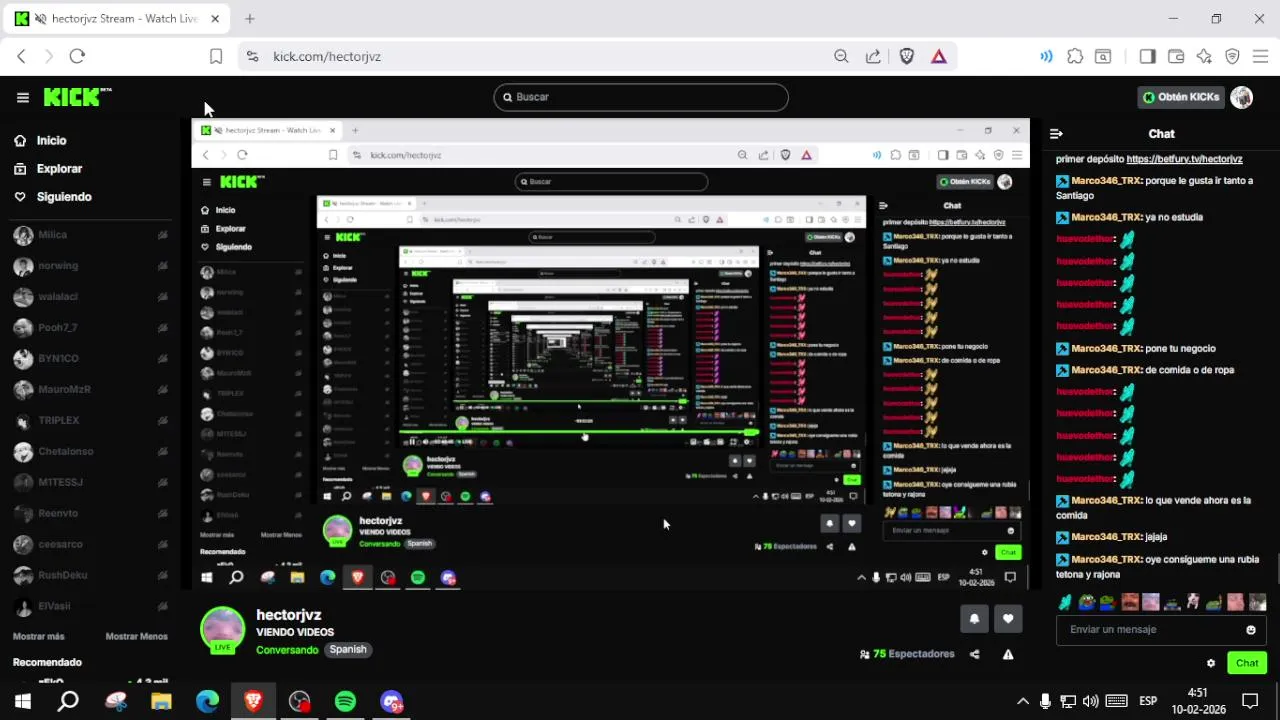Click the blue sound wave toolbar icon
The width and height of the screenshot is (1280, 720).
pyautogui.click(x=1046, y=57)
